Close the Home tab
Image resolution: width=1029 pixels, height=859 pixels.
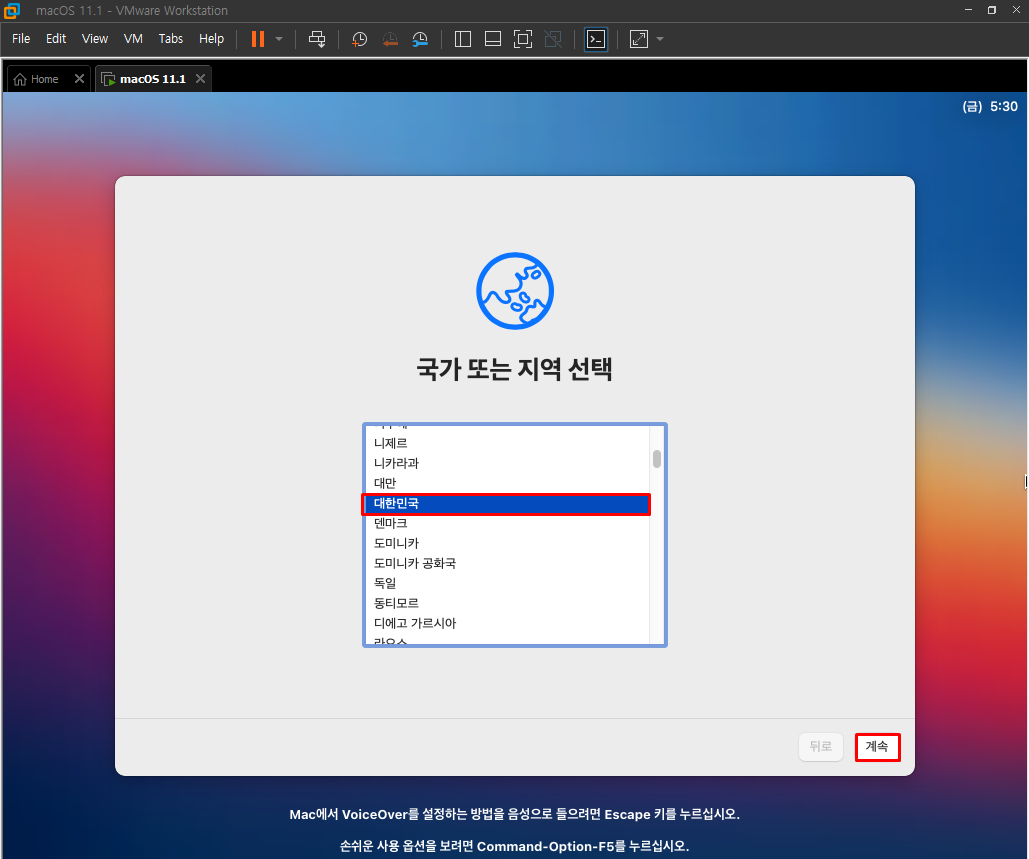point(79,79)
